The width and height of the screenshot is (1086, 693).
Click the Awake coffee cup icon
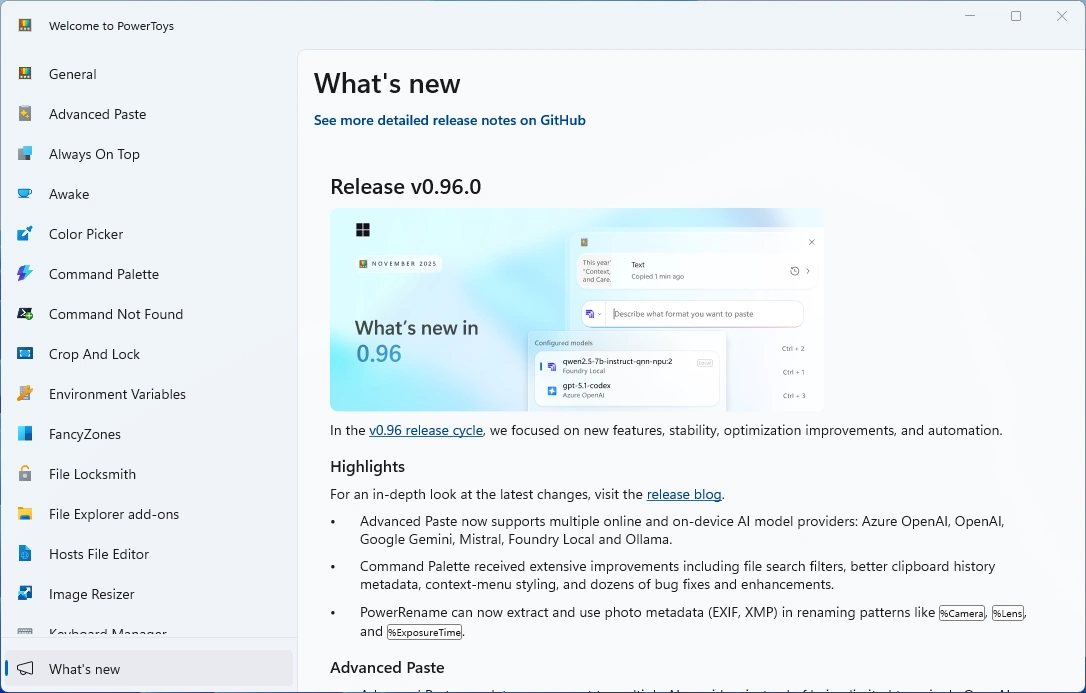[25, 194]
